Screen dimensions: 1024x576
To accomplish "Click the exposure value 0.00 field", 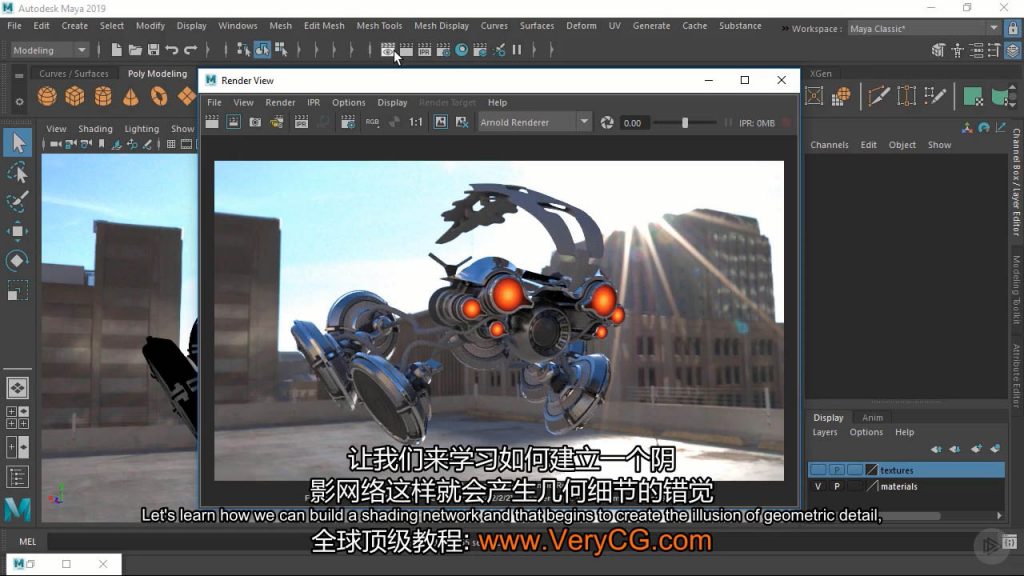I will pos(632,123).
